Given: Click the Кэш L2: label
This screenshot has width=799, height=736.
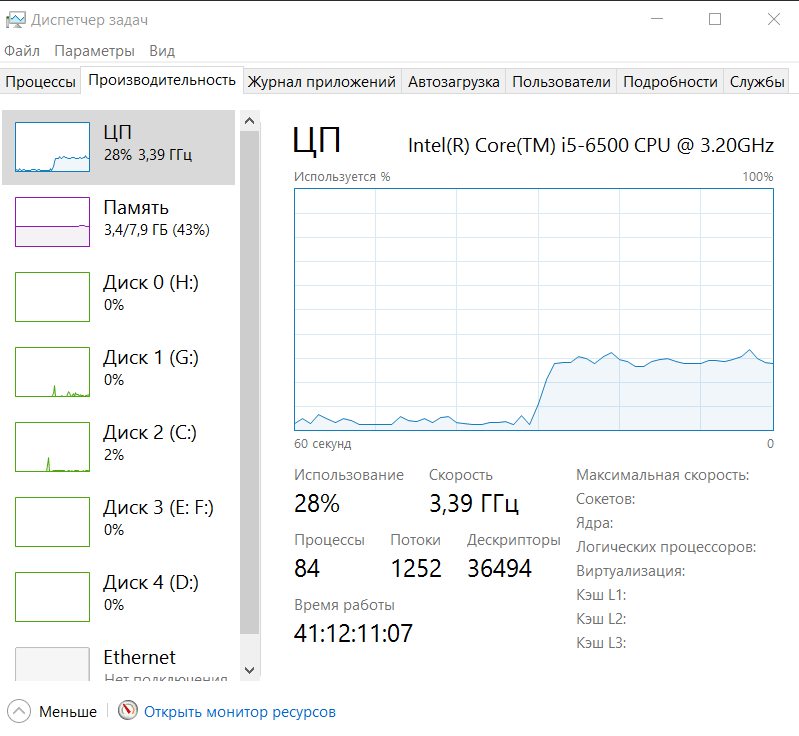Looking at the screenshot, I should [x=601, y=619].
